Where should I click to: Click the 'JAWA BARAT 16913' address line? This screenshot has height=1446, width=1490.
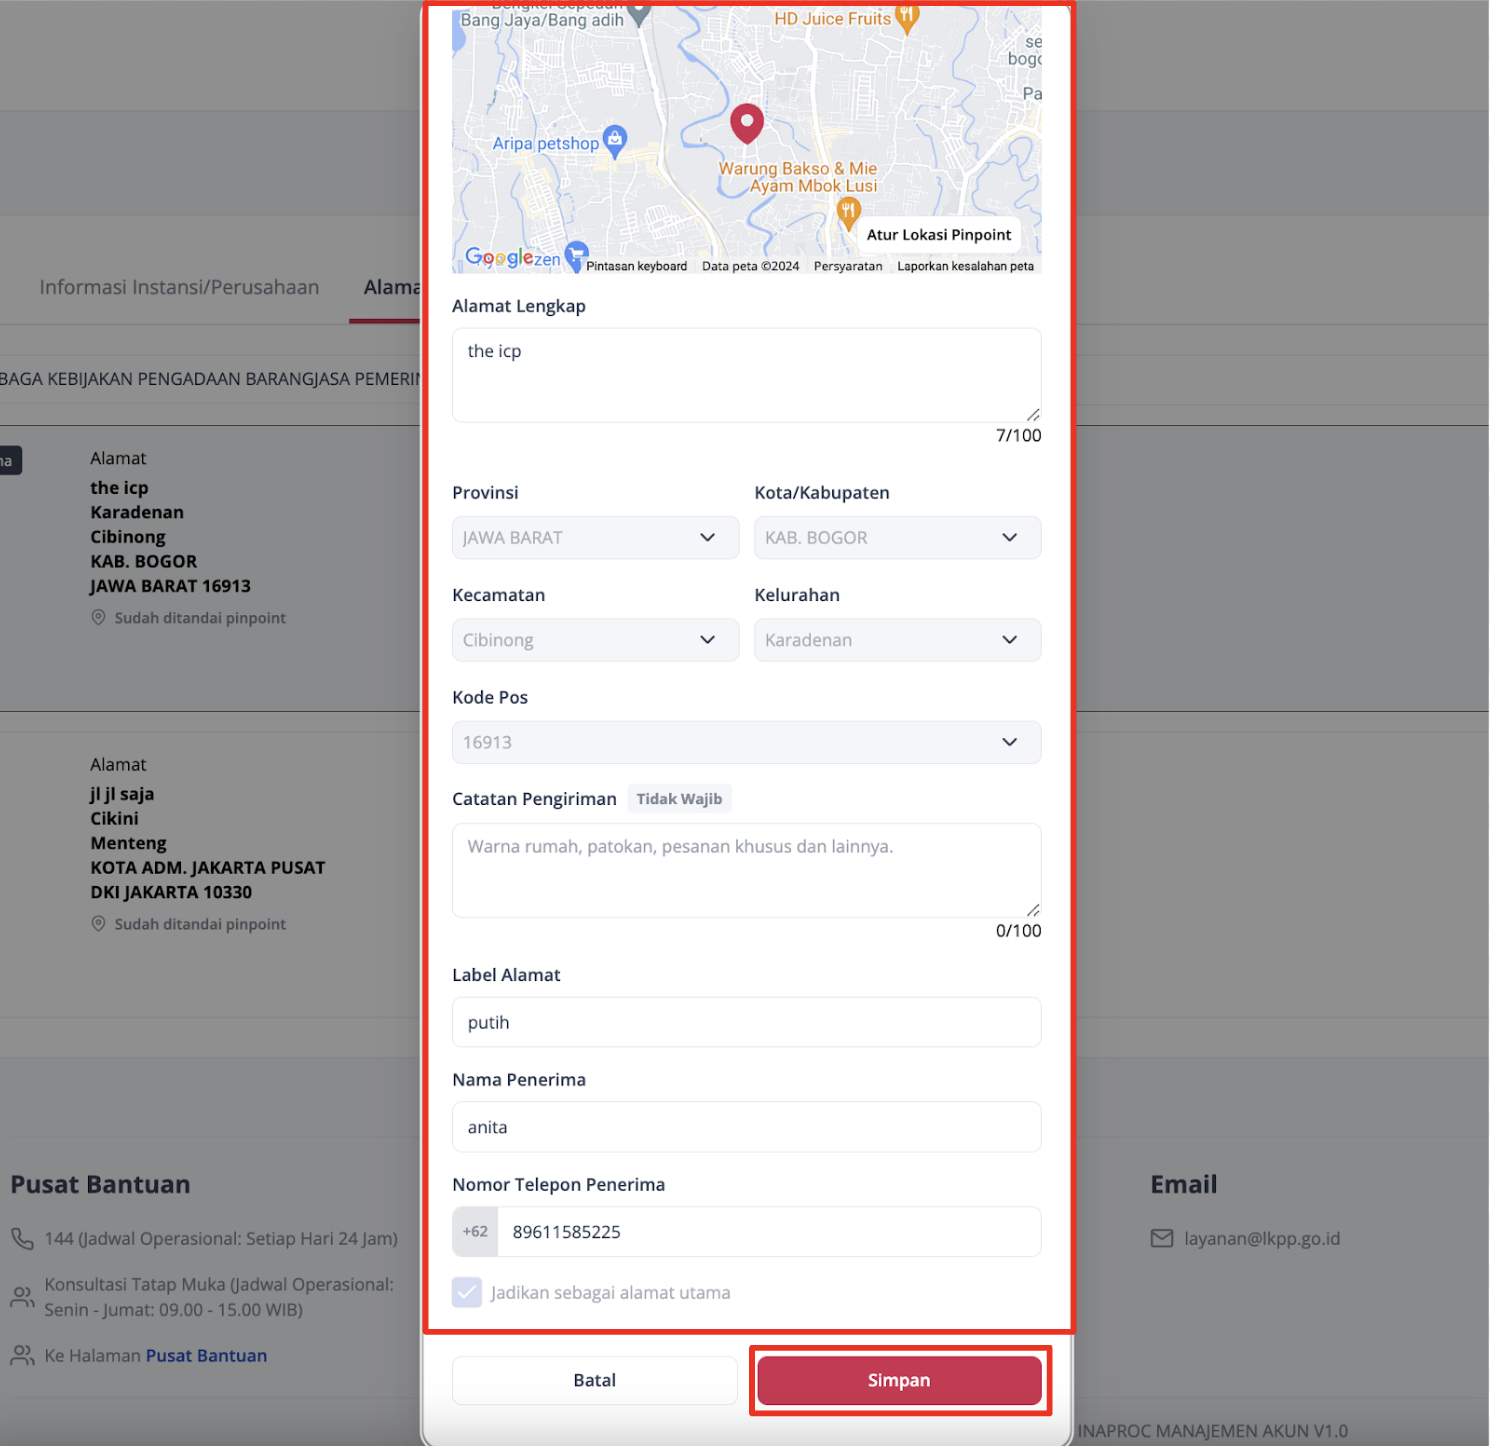(x=170, y=586)
